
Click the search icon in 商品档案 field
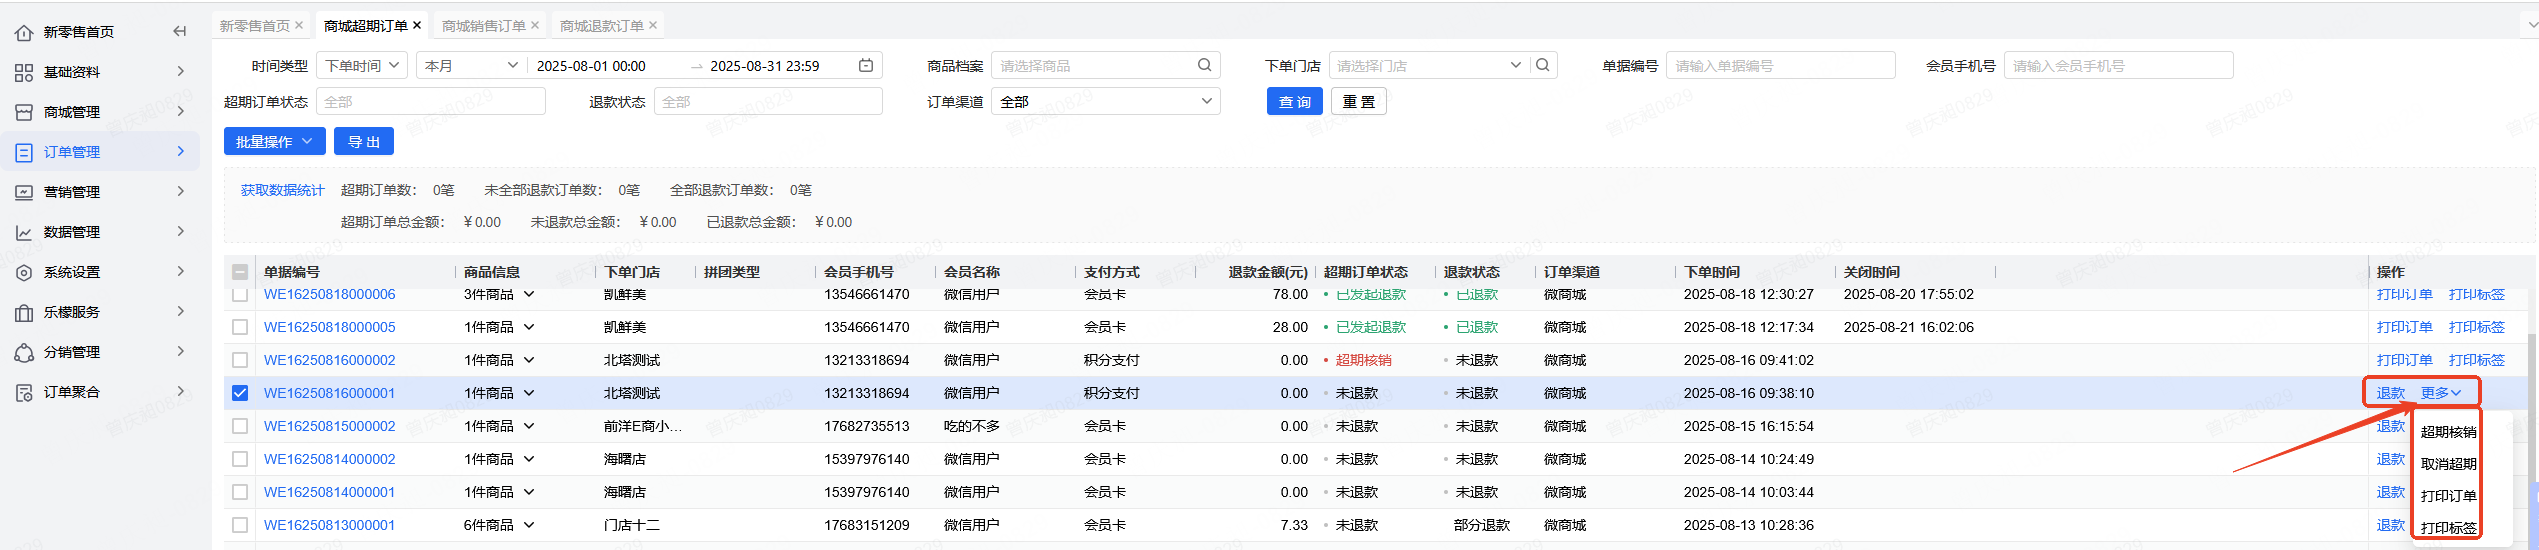[x=1204, y=65]
